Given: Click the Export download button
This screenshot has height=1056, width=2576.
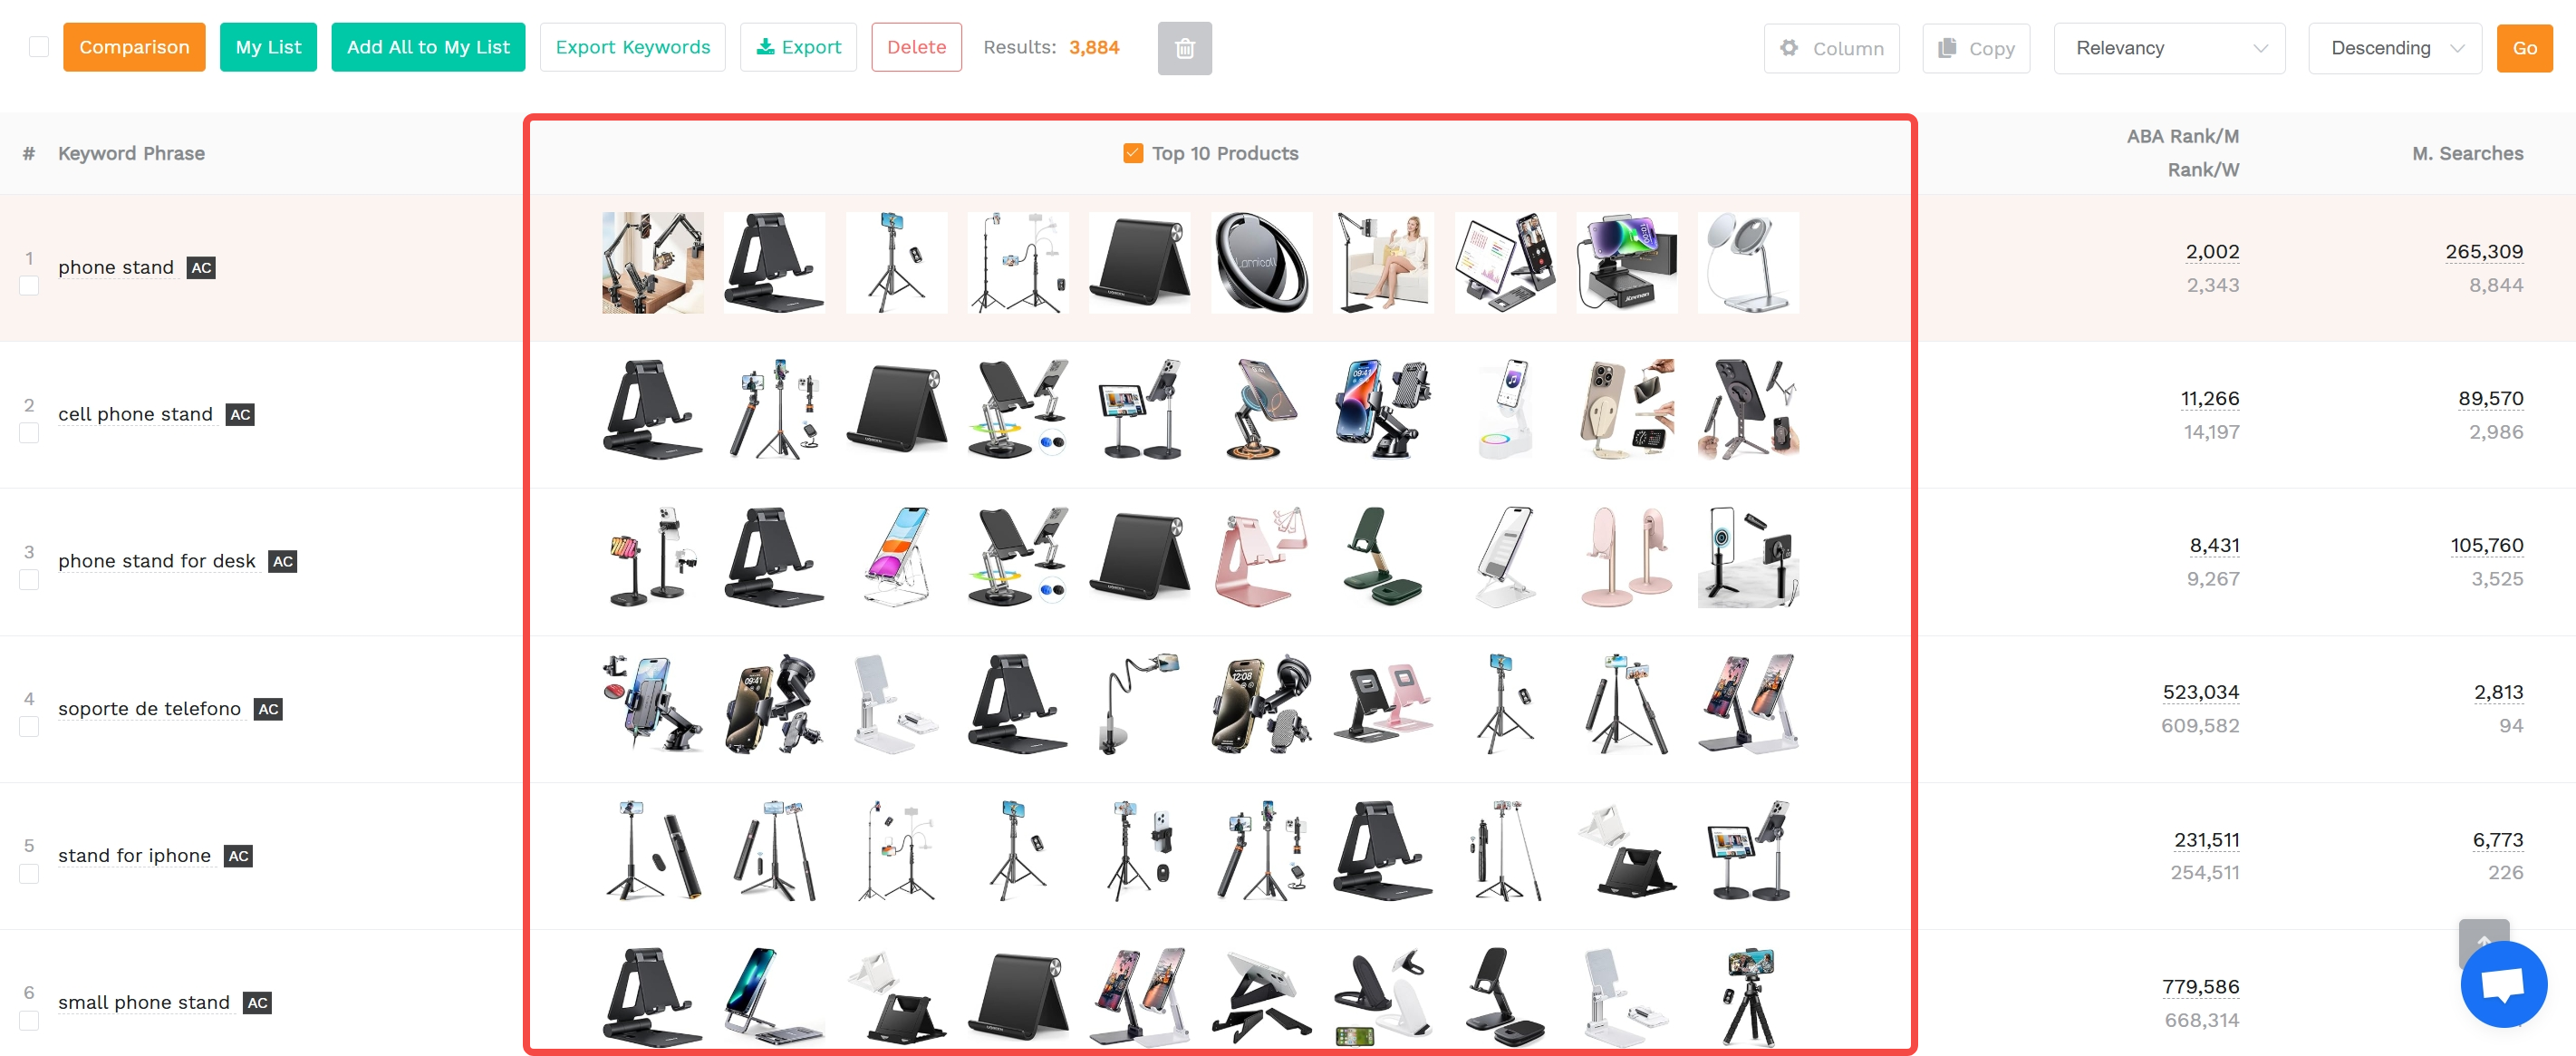Looking at the screenshot, I should 798,47.
